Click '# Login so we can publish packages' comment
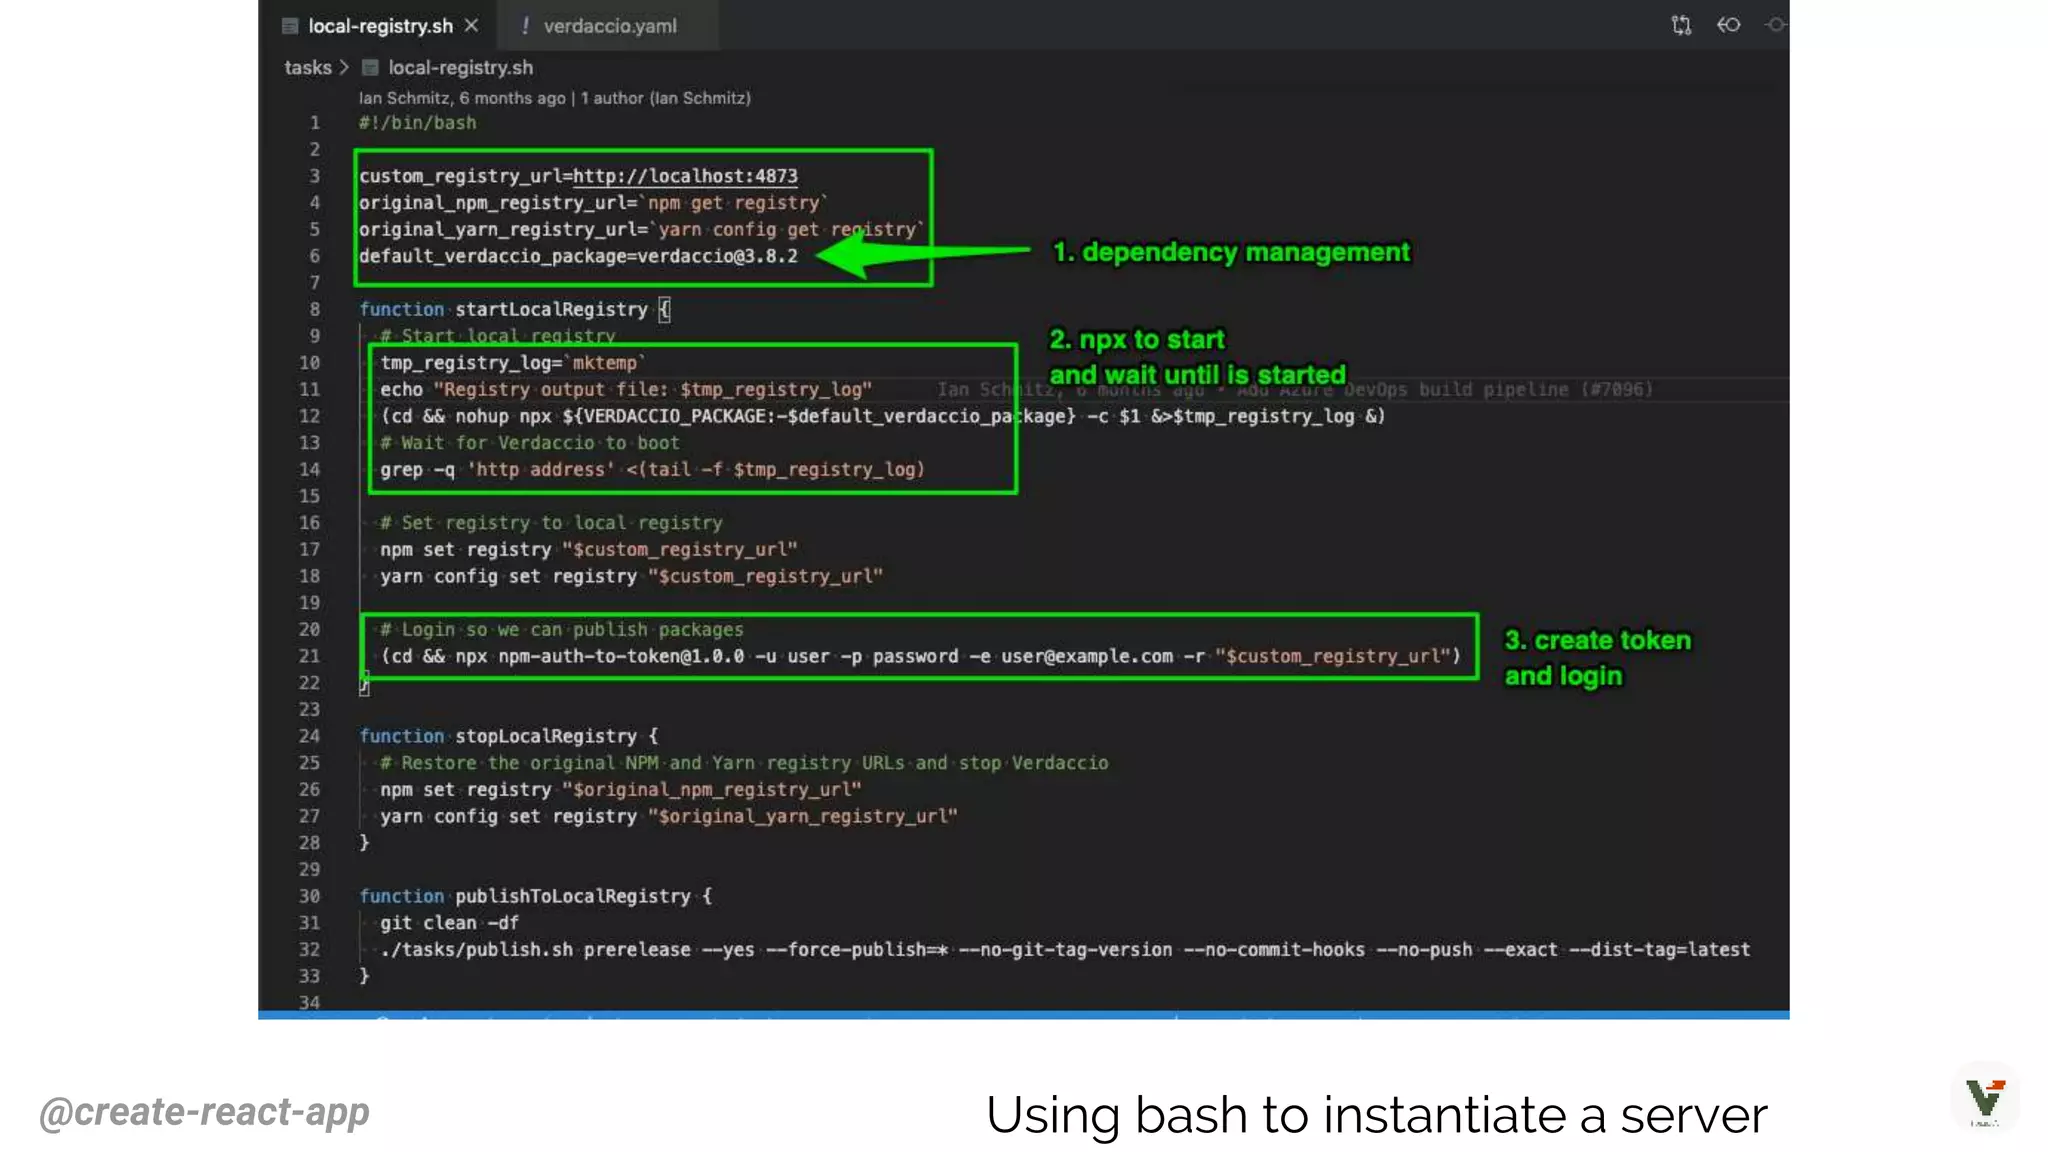 [x=562, y=630]
